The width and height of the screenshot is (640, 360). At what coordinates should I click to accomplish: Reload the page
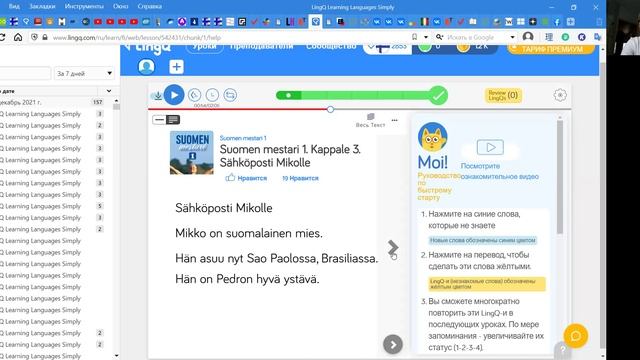point(2,37)
